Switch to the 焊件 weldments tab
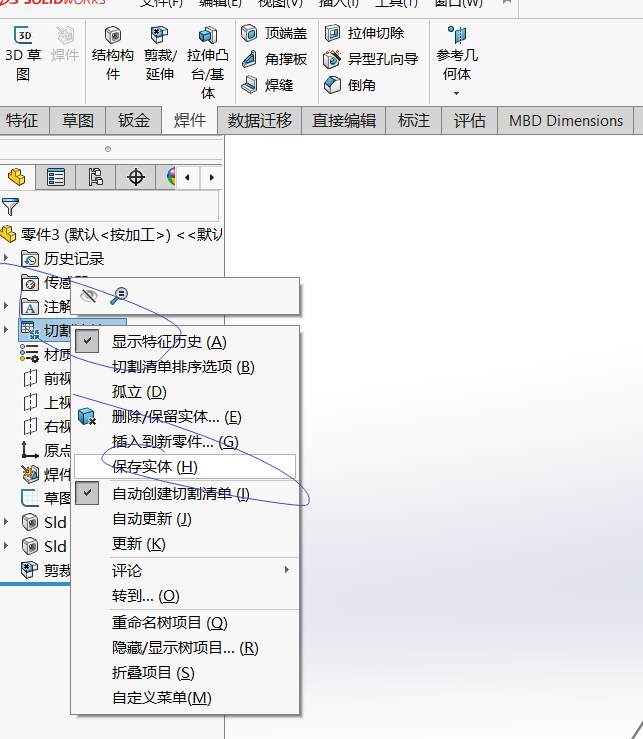Screen dimensions: 643x739 tap(190, 121)
